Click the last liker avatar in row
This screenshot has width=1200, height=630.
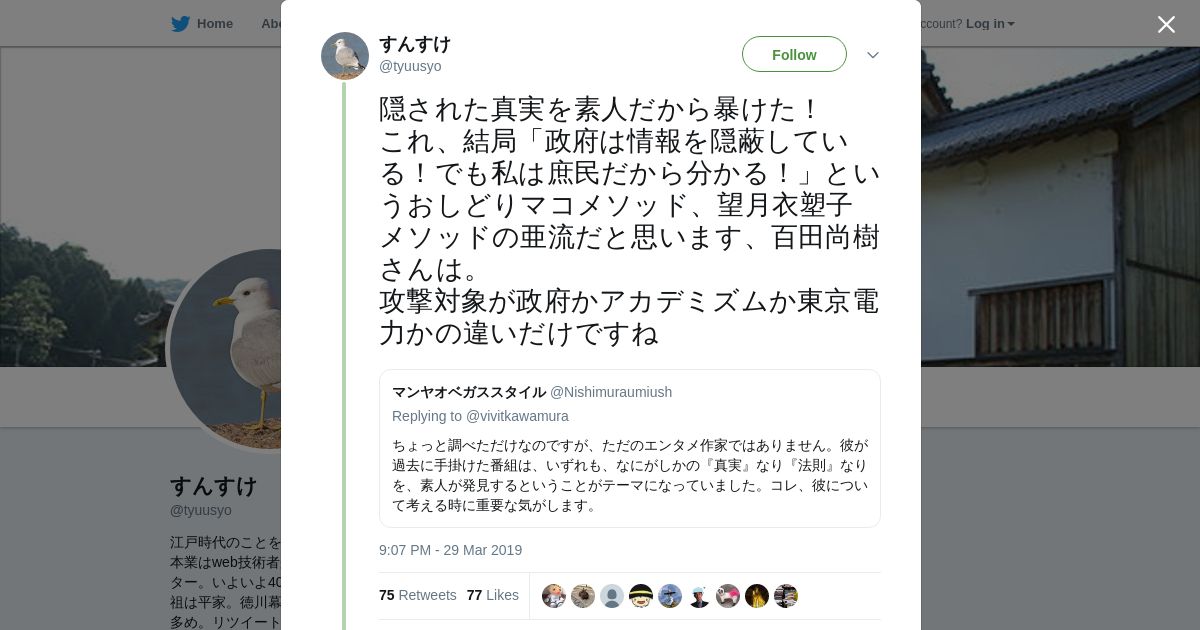pyautogui.click(x=786, y=596)
